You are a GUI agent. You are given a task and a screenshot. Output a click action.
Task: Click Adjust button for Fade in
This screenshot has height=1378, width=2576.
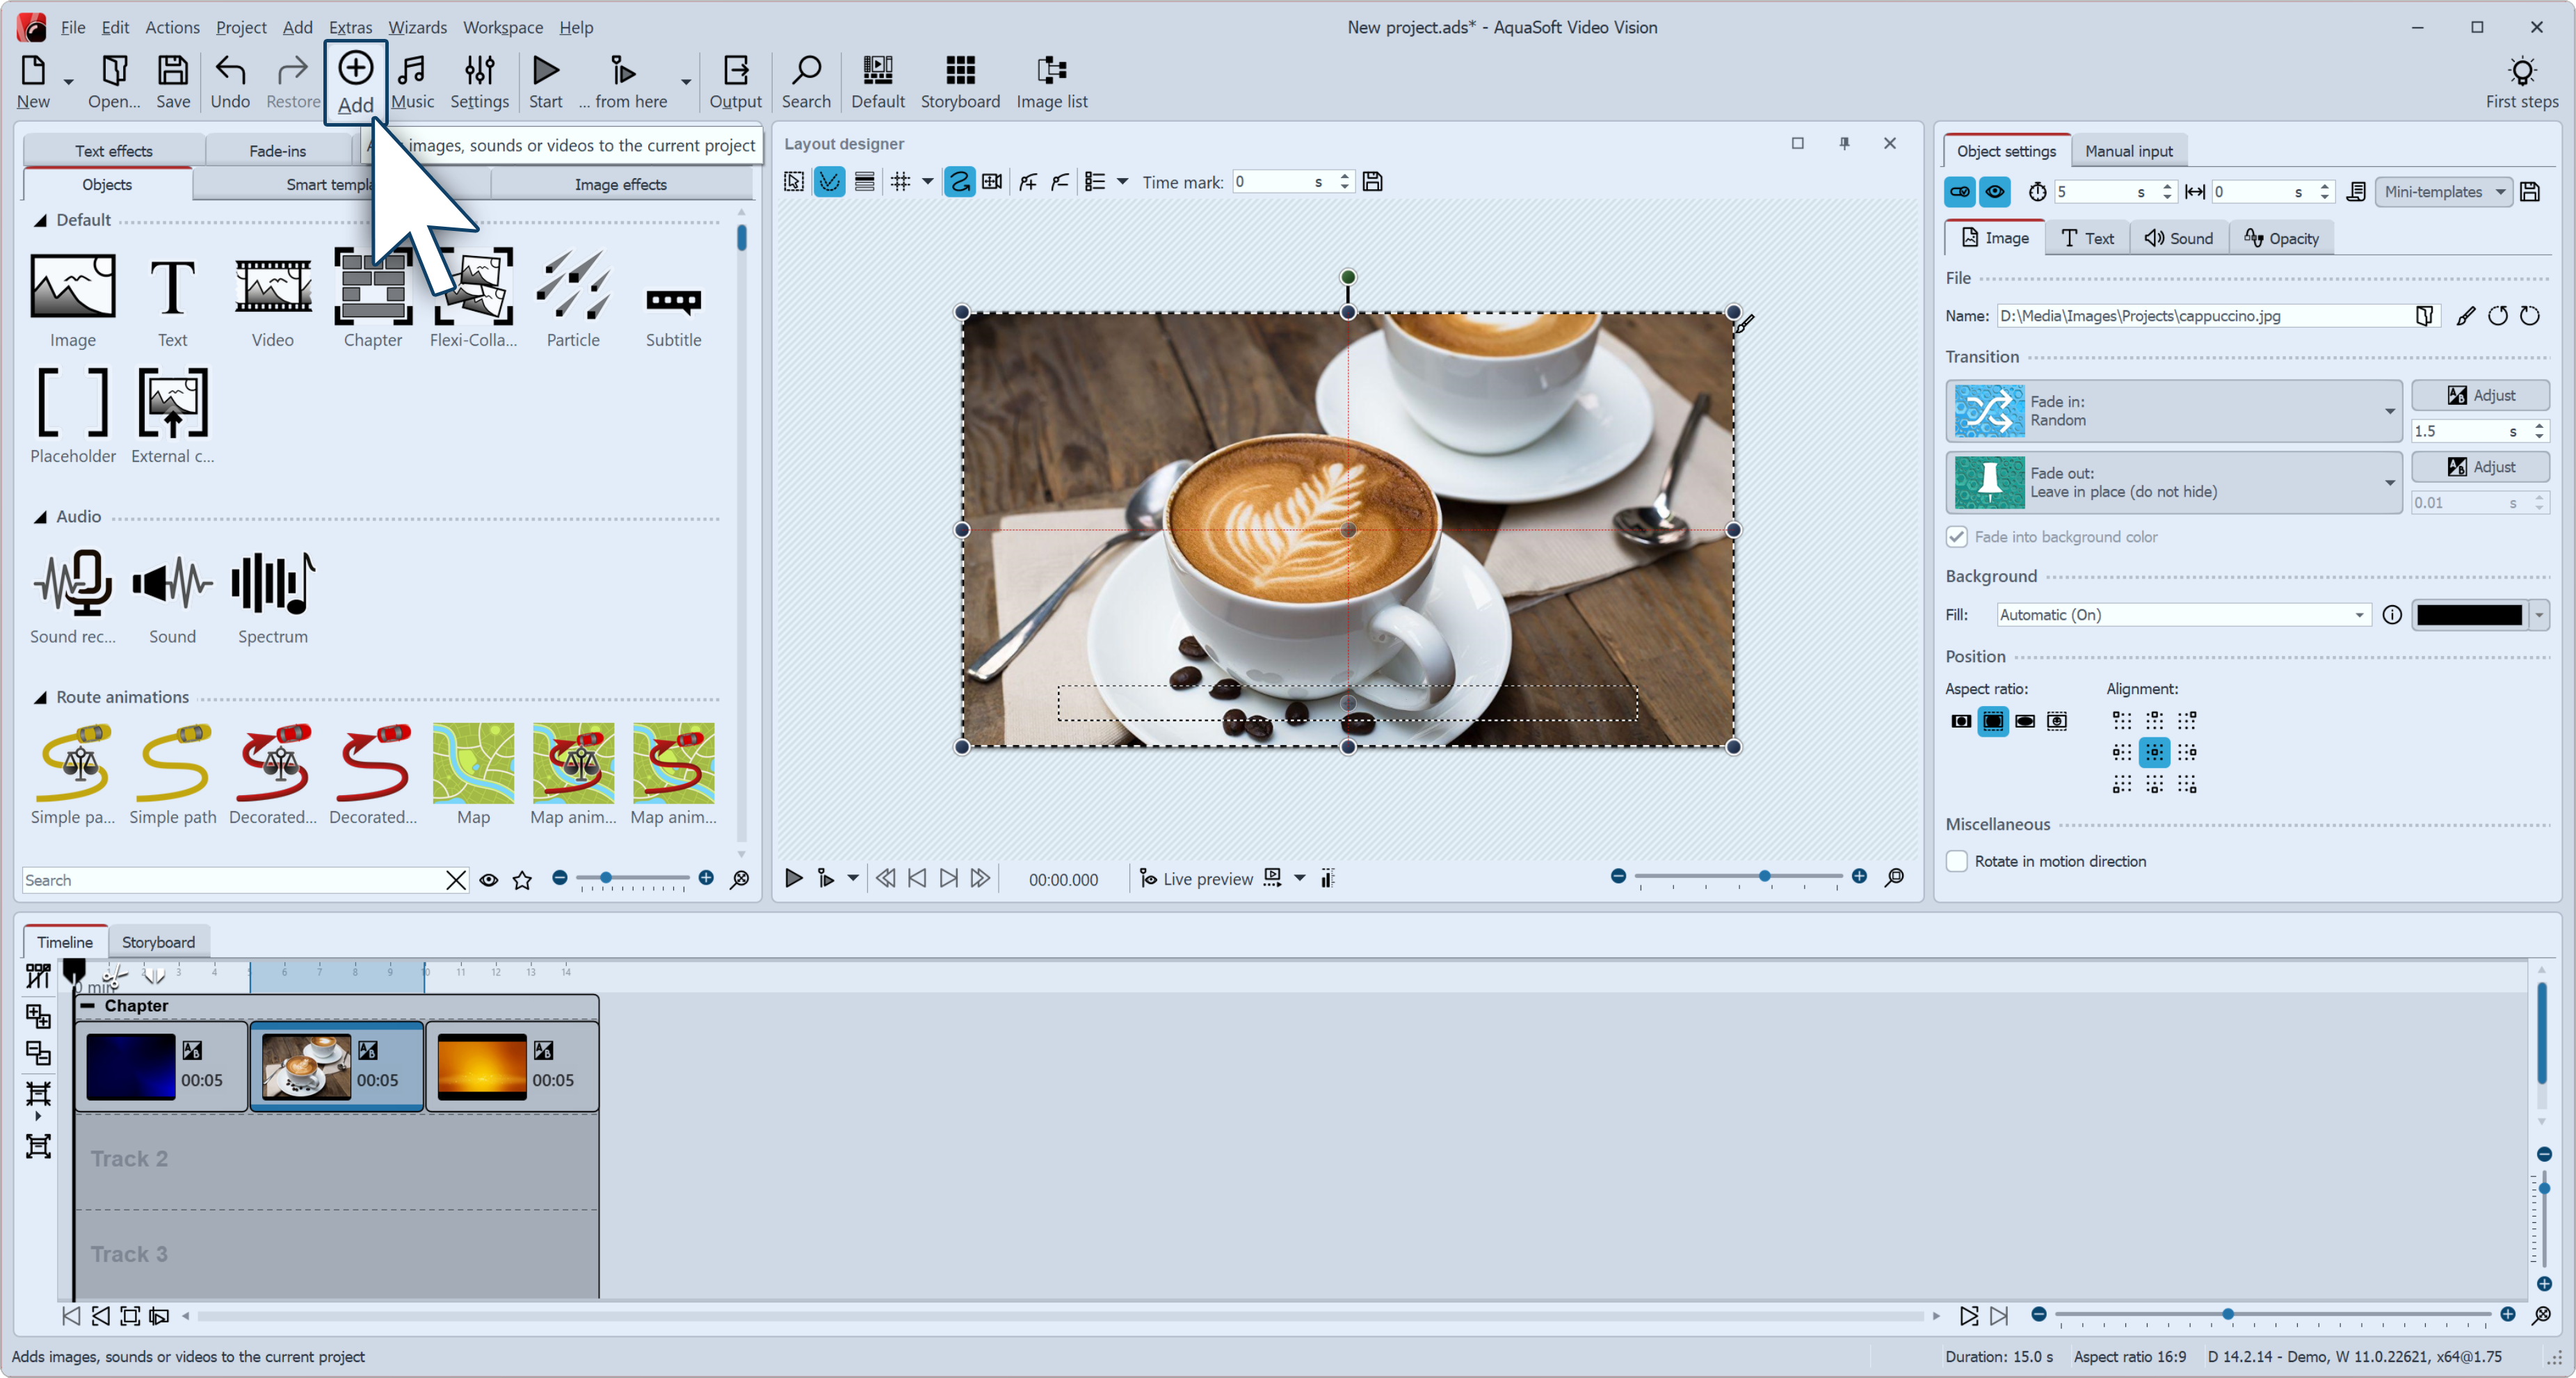2479,395
